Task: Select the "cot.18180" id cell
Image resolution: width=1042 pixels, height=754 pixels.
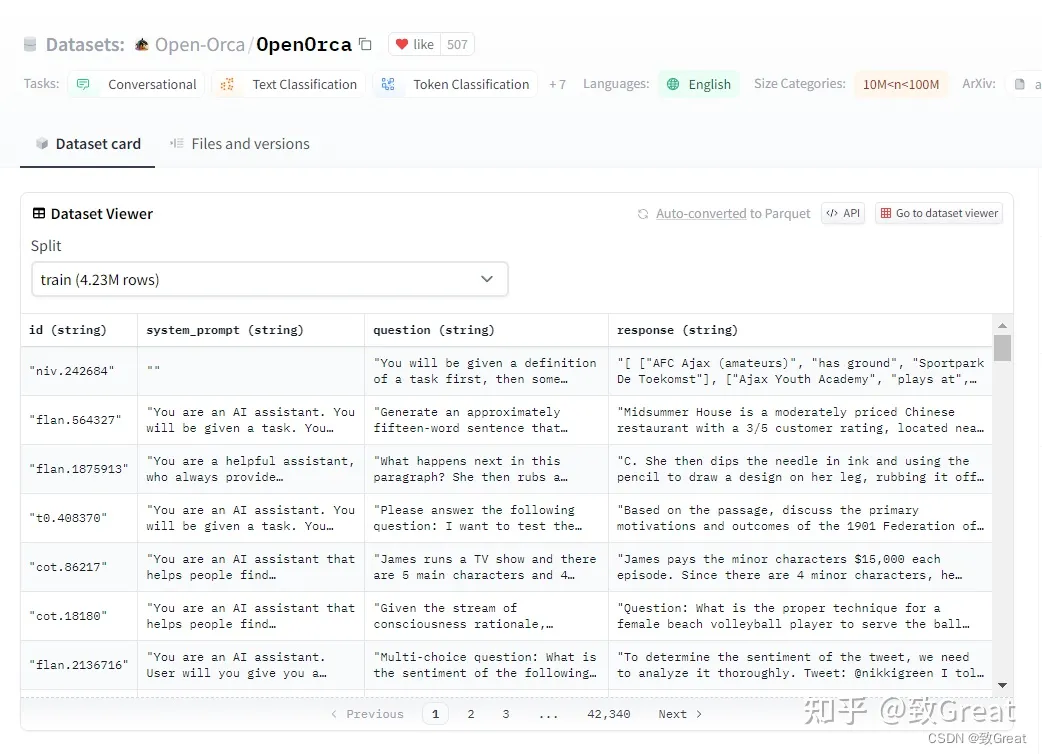Action: [x=79, y=616]
